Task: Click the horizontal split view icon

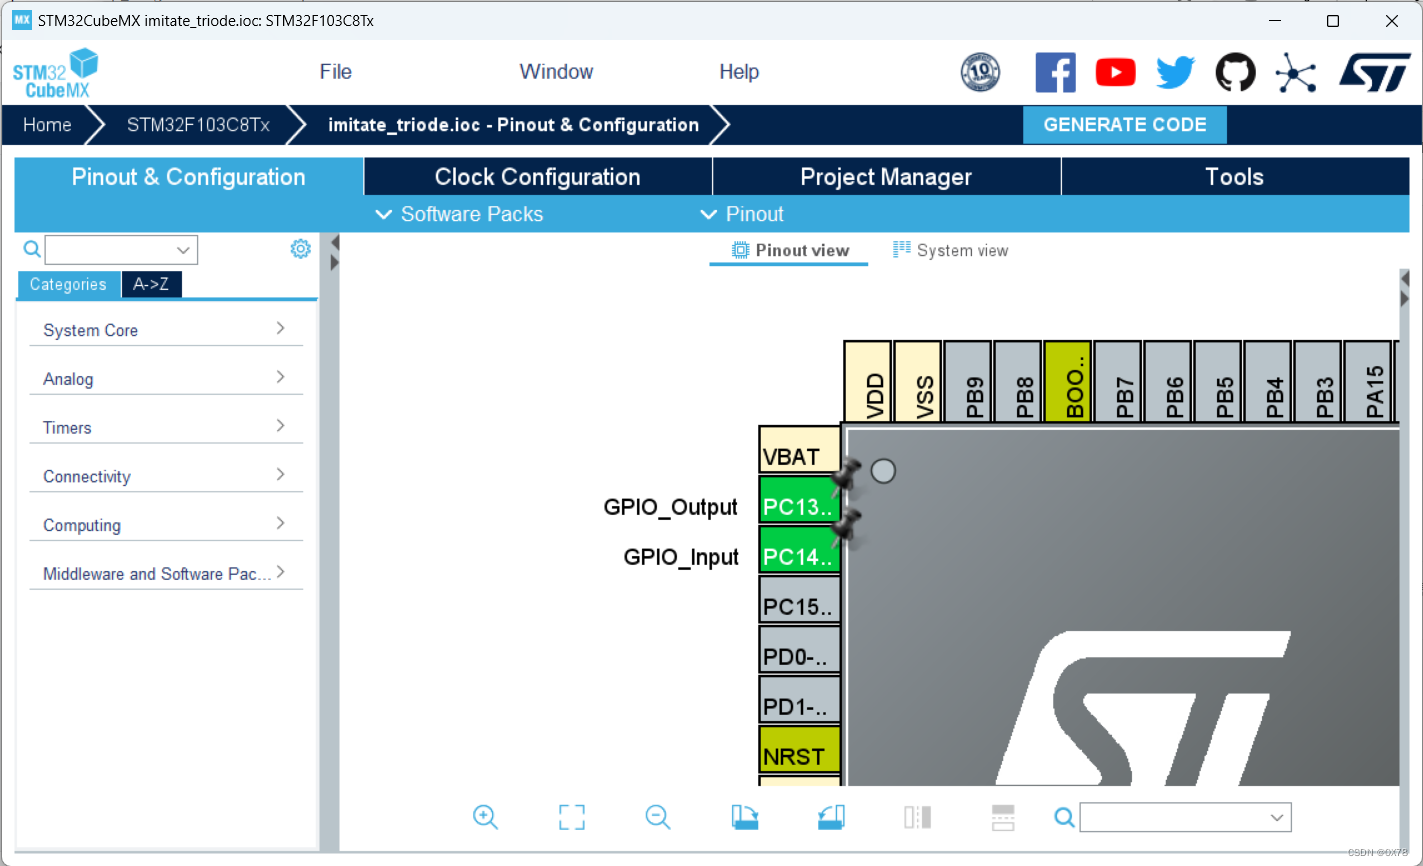Action: [x=1003, y=817]
